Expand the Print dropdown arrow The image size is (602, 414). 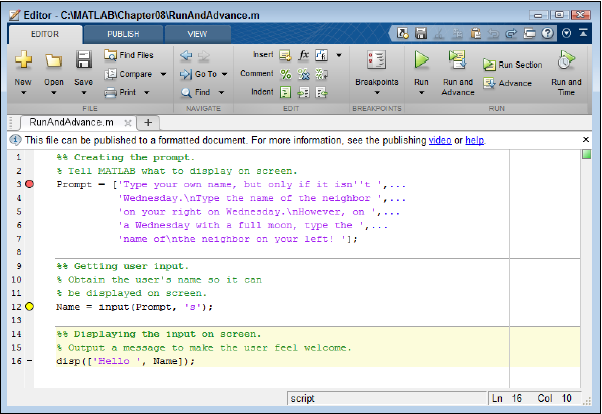tap(146, 92)
